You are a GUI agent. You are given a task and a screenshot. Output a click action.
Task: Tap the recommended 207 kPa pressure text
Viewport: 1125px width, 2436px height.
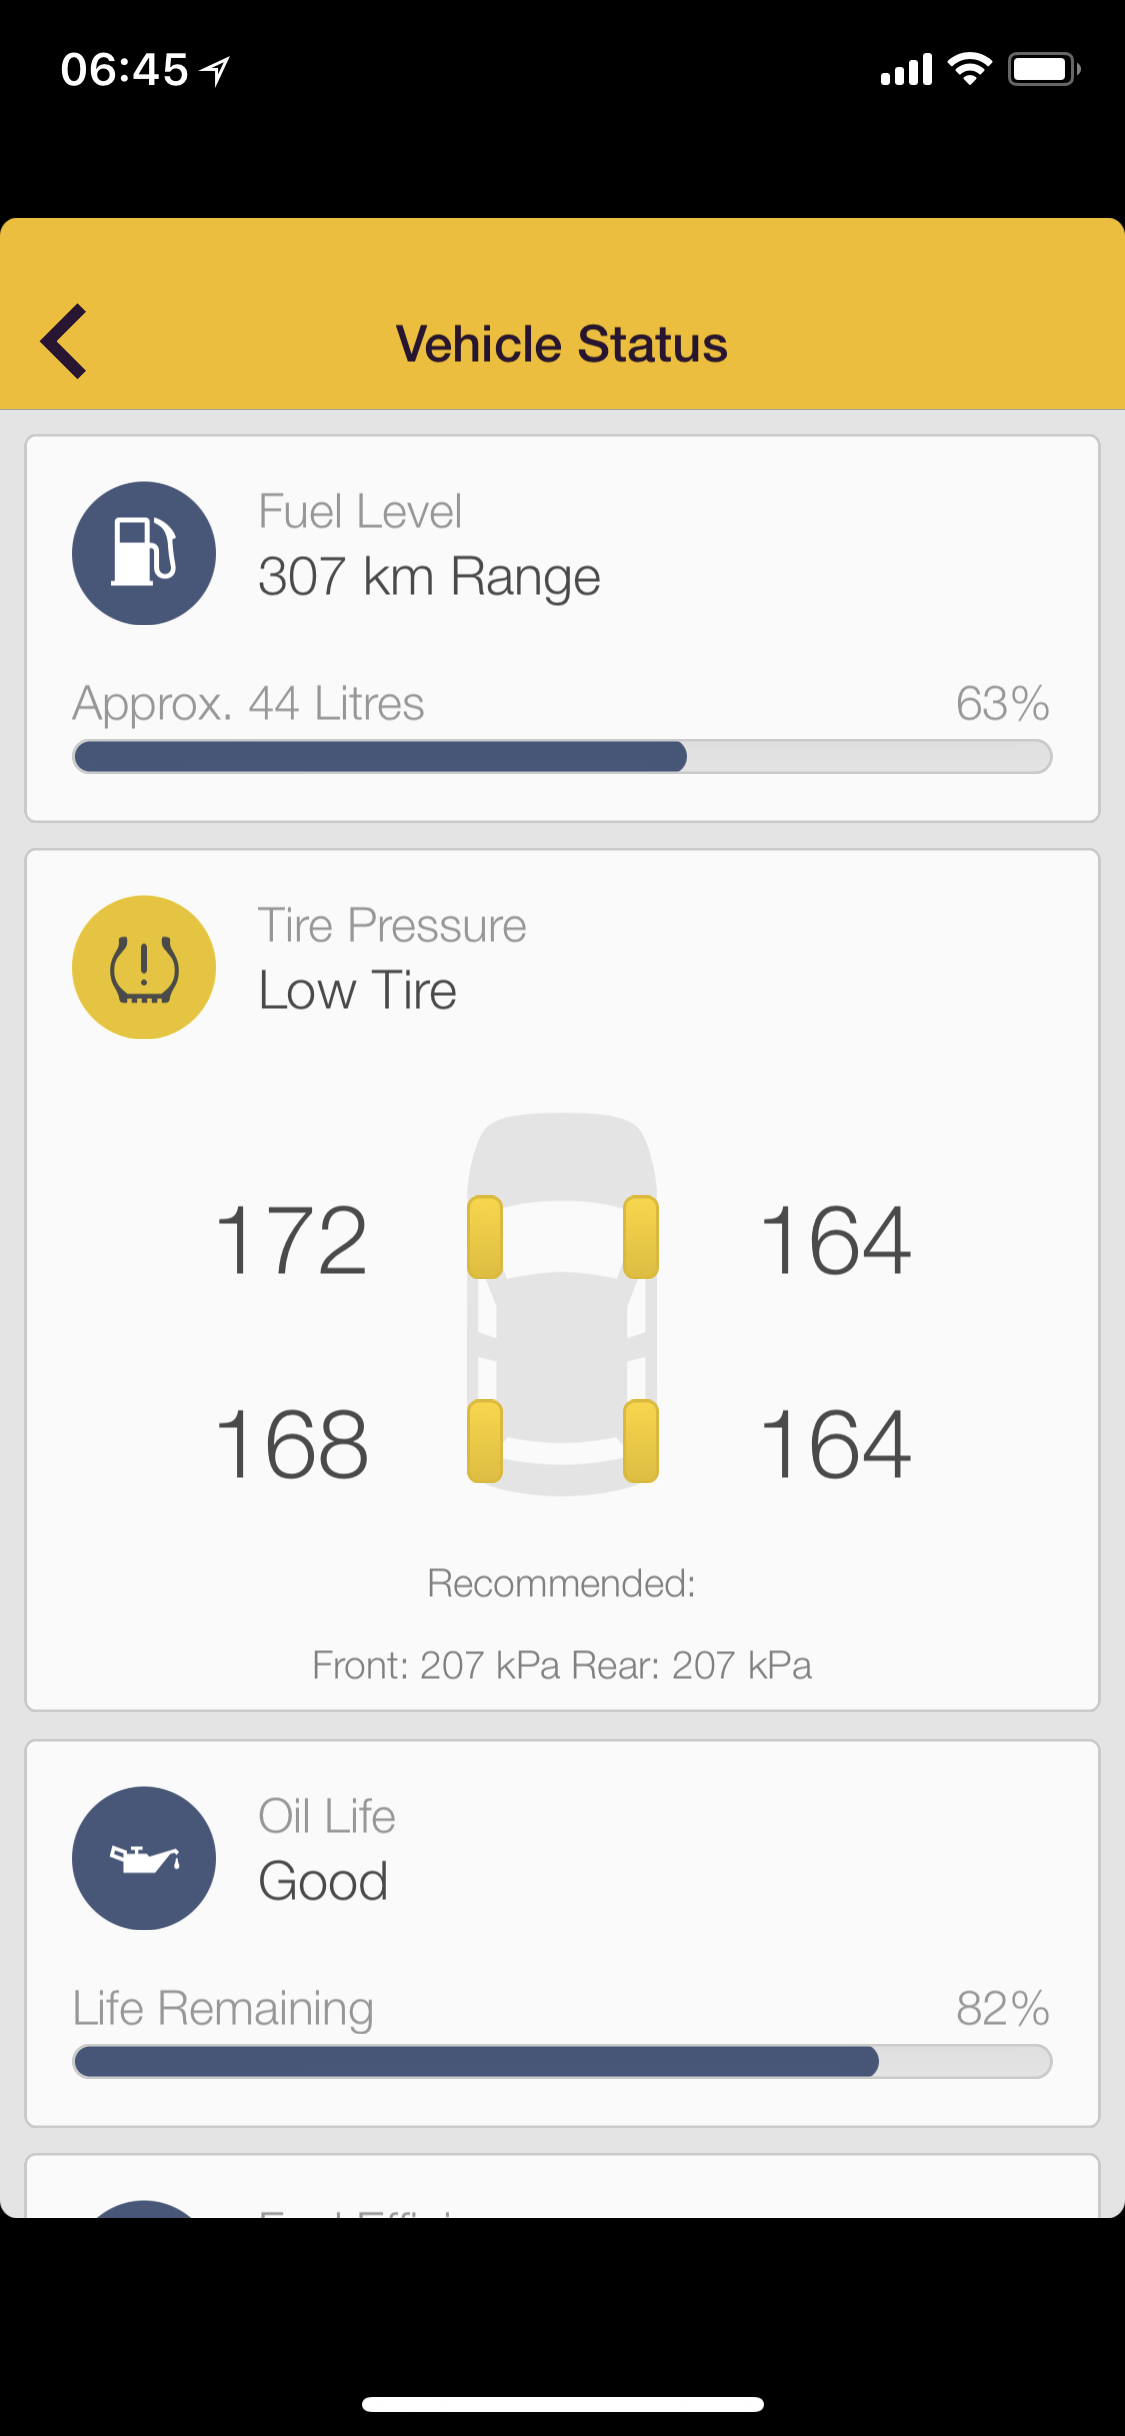(x=562, y=1665)
